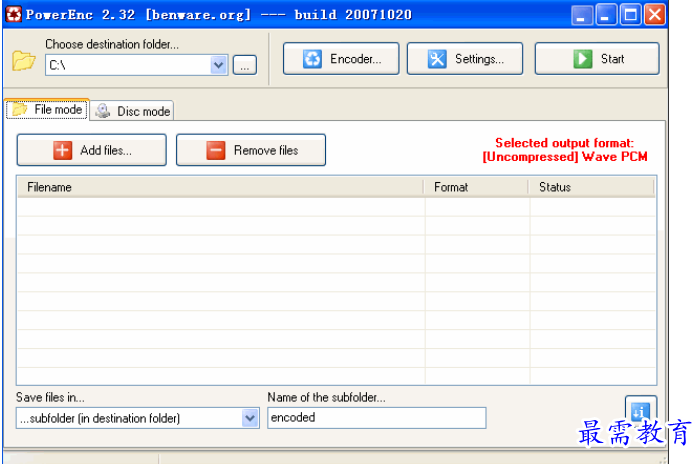Browse for destination folder with ellipsis button

coord(245,65)
